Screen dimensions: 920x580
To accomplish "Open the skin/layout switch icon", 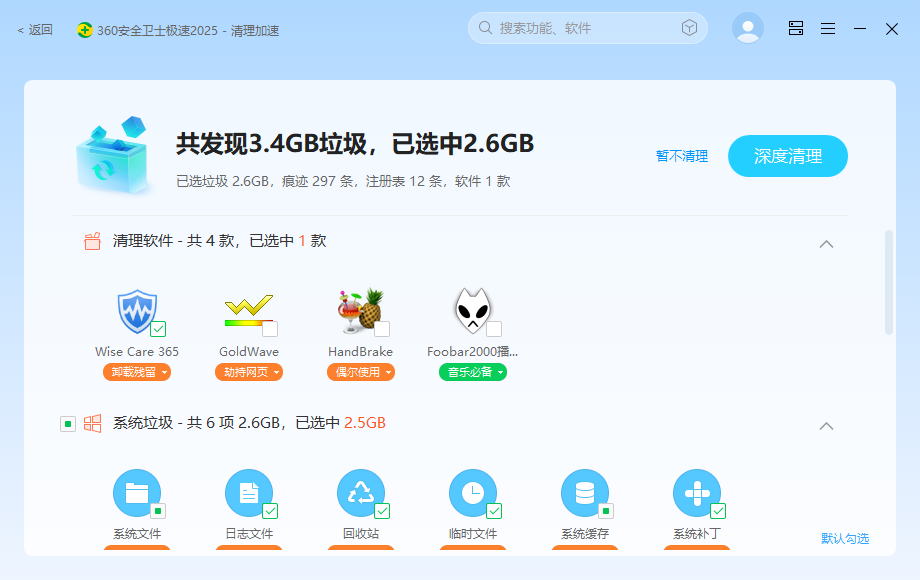I will tap(796, 28).
